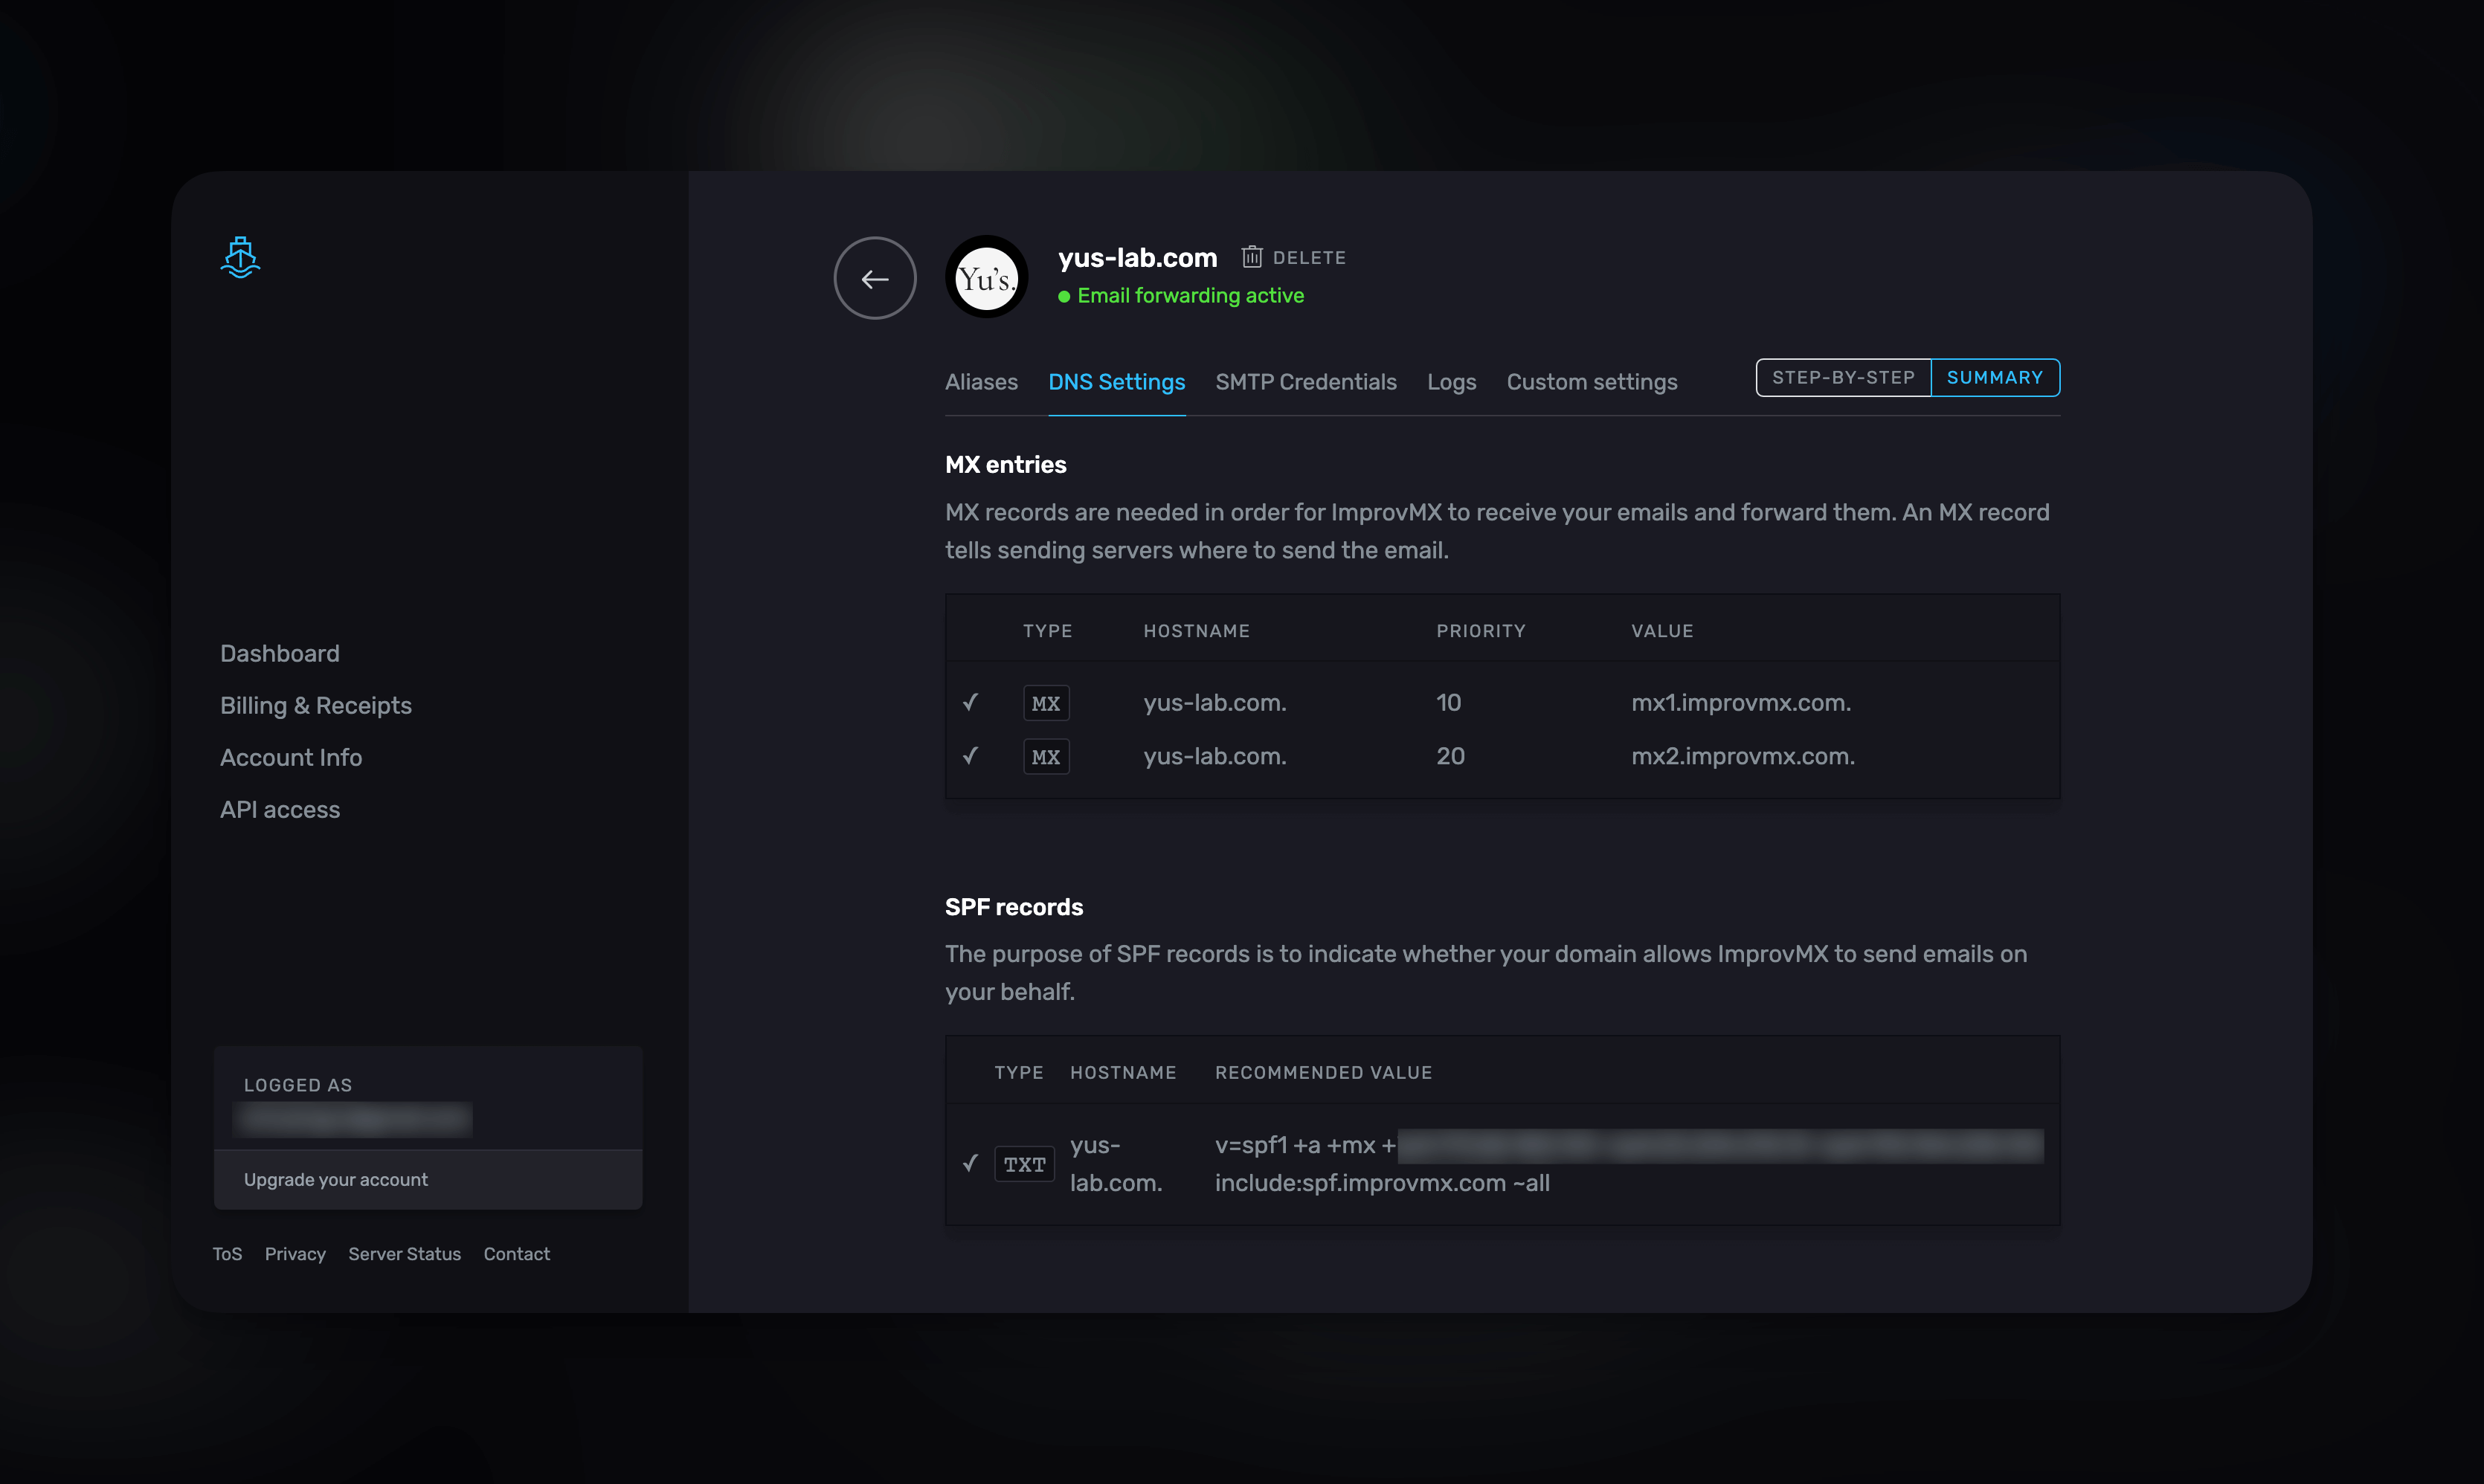Click the priority value 20
This screenshot has height=1484, width=2484.
coord(1450,756)
